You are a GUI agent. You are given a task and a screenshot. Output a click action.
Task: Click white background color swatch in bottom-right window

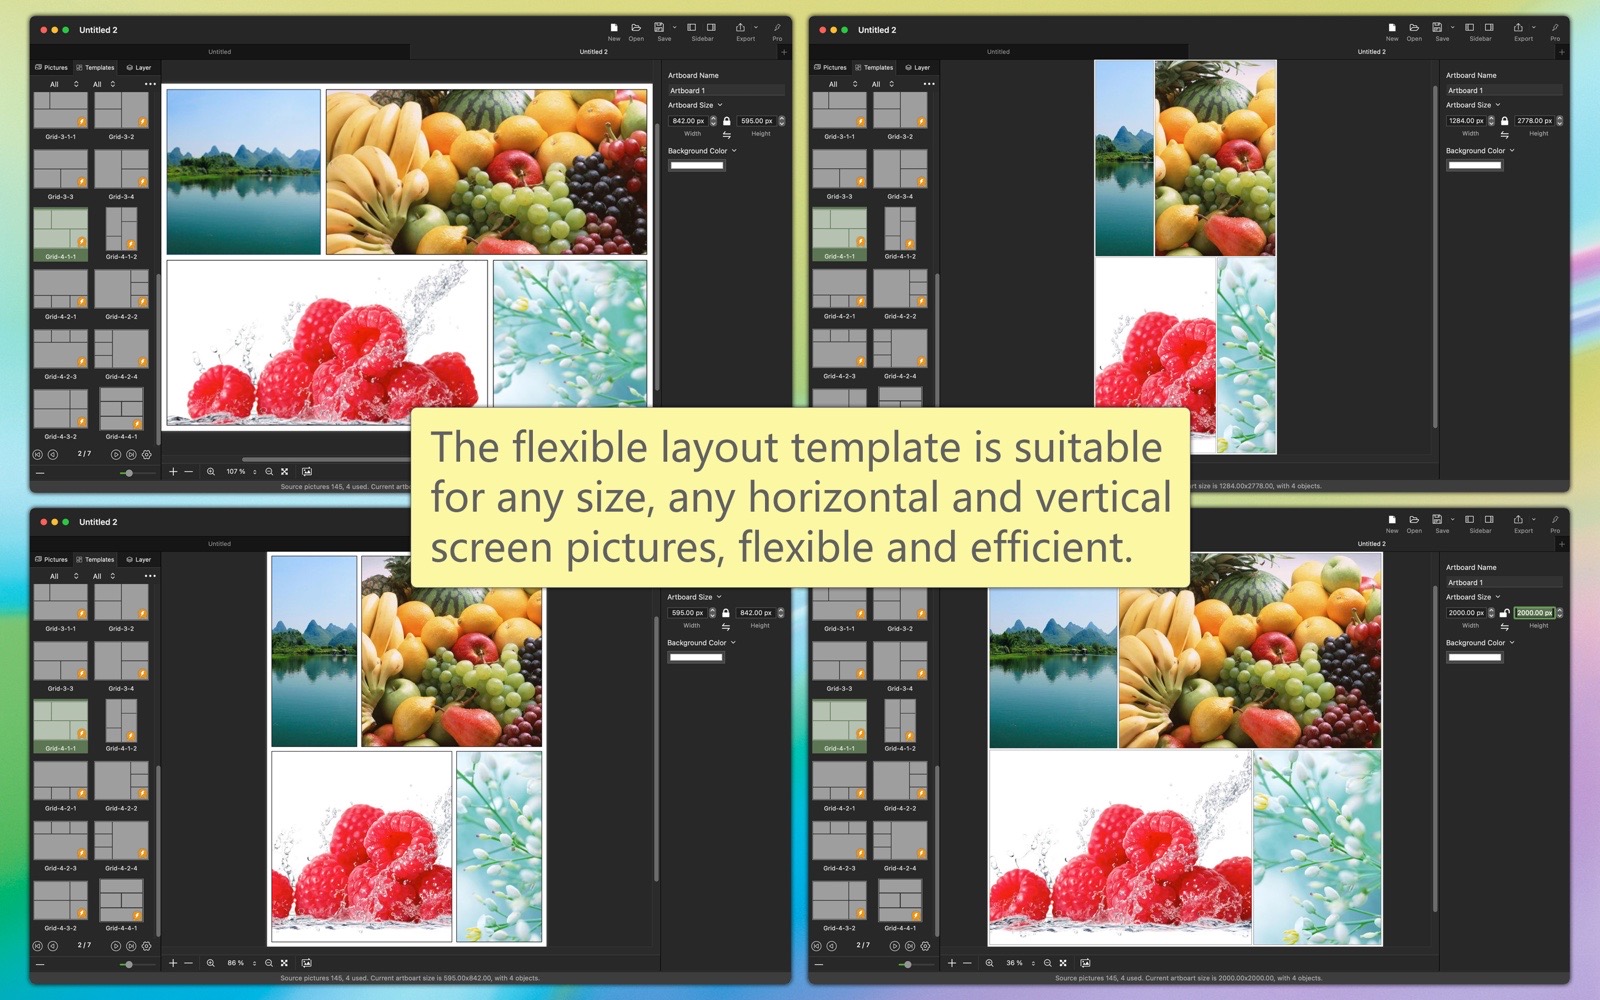[x=1474, y=658]
